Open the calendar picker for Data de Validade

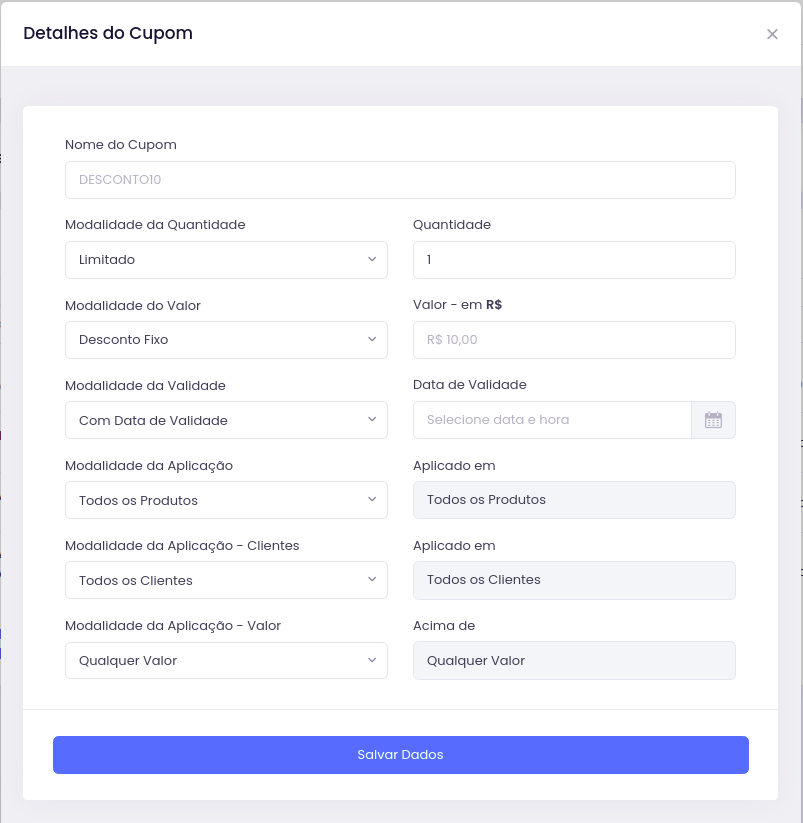[x=713, y=420]
